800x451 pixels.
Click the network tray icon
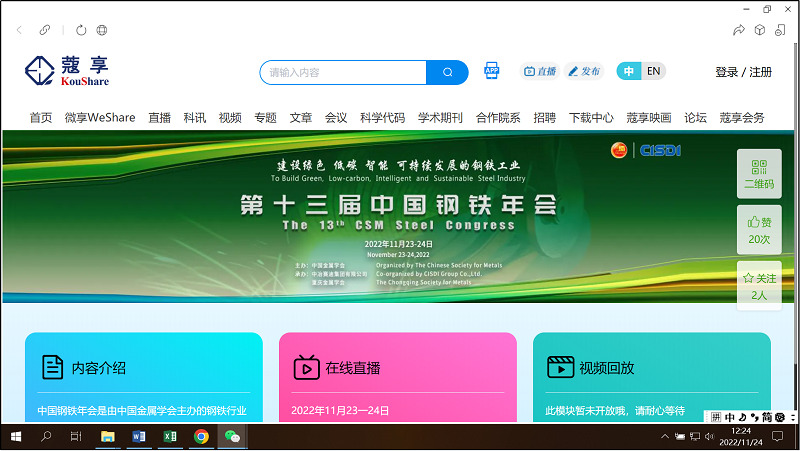point(694,437)
